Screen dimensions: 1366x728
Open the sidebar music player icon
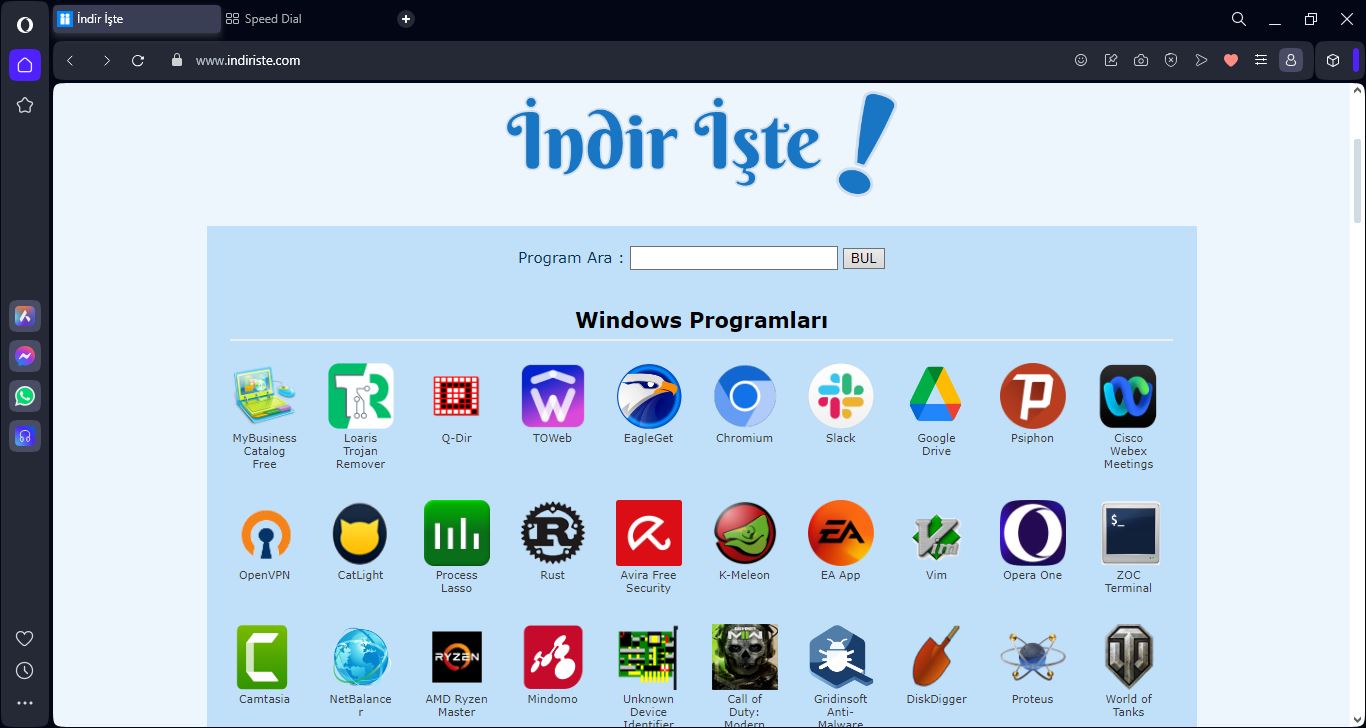[25, 436]
